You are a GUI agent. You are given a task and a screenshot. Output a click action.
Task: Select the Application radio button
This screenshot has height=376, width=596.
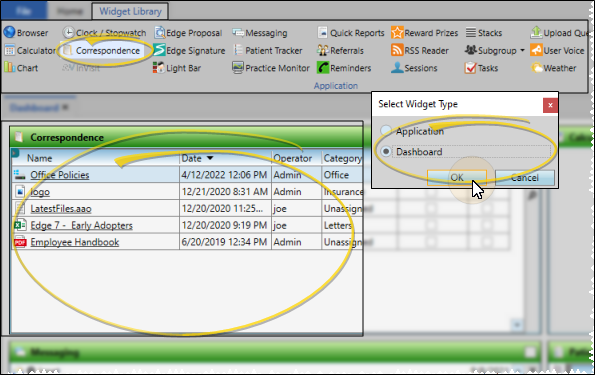[386, 131]
